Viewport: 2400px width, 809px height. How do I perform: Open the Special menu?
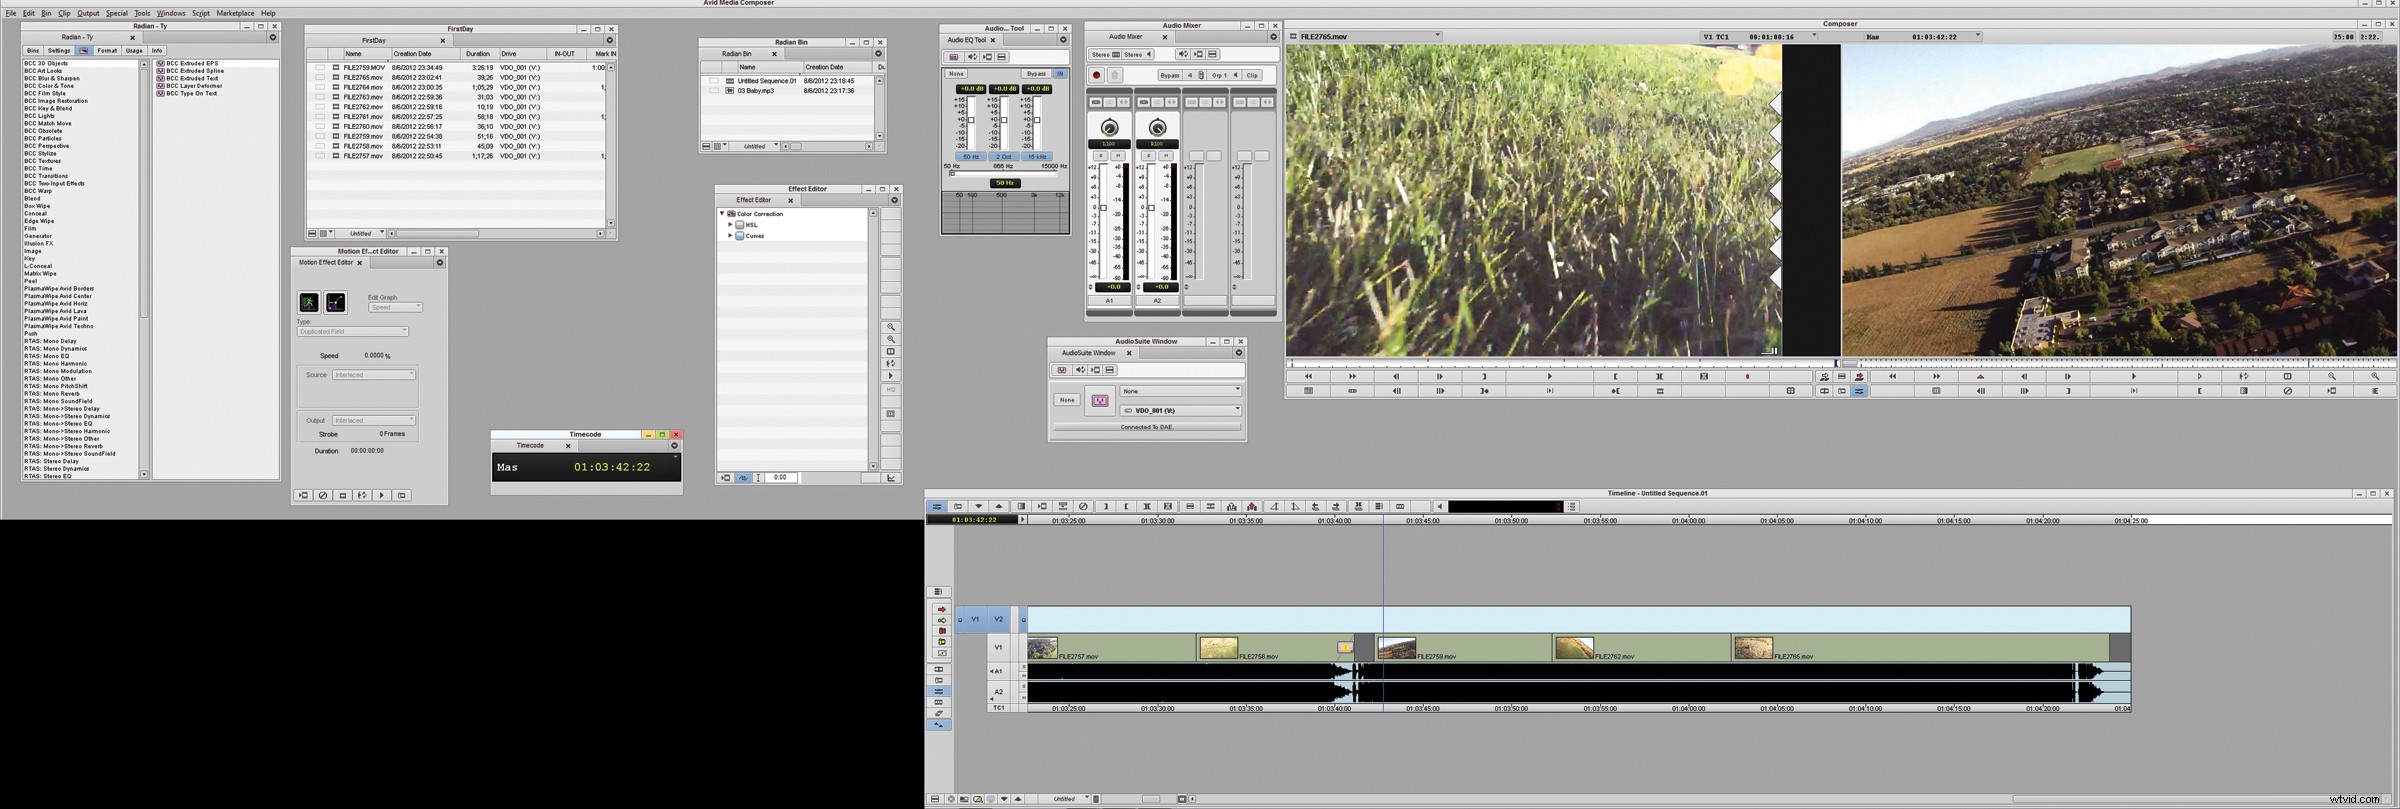[116, 13]
